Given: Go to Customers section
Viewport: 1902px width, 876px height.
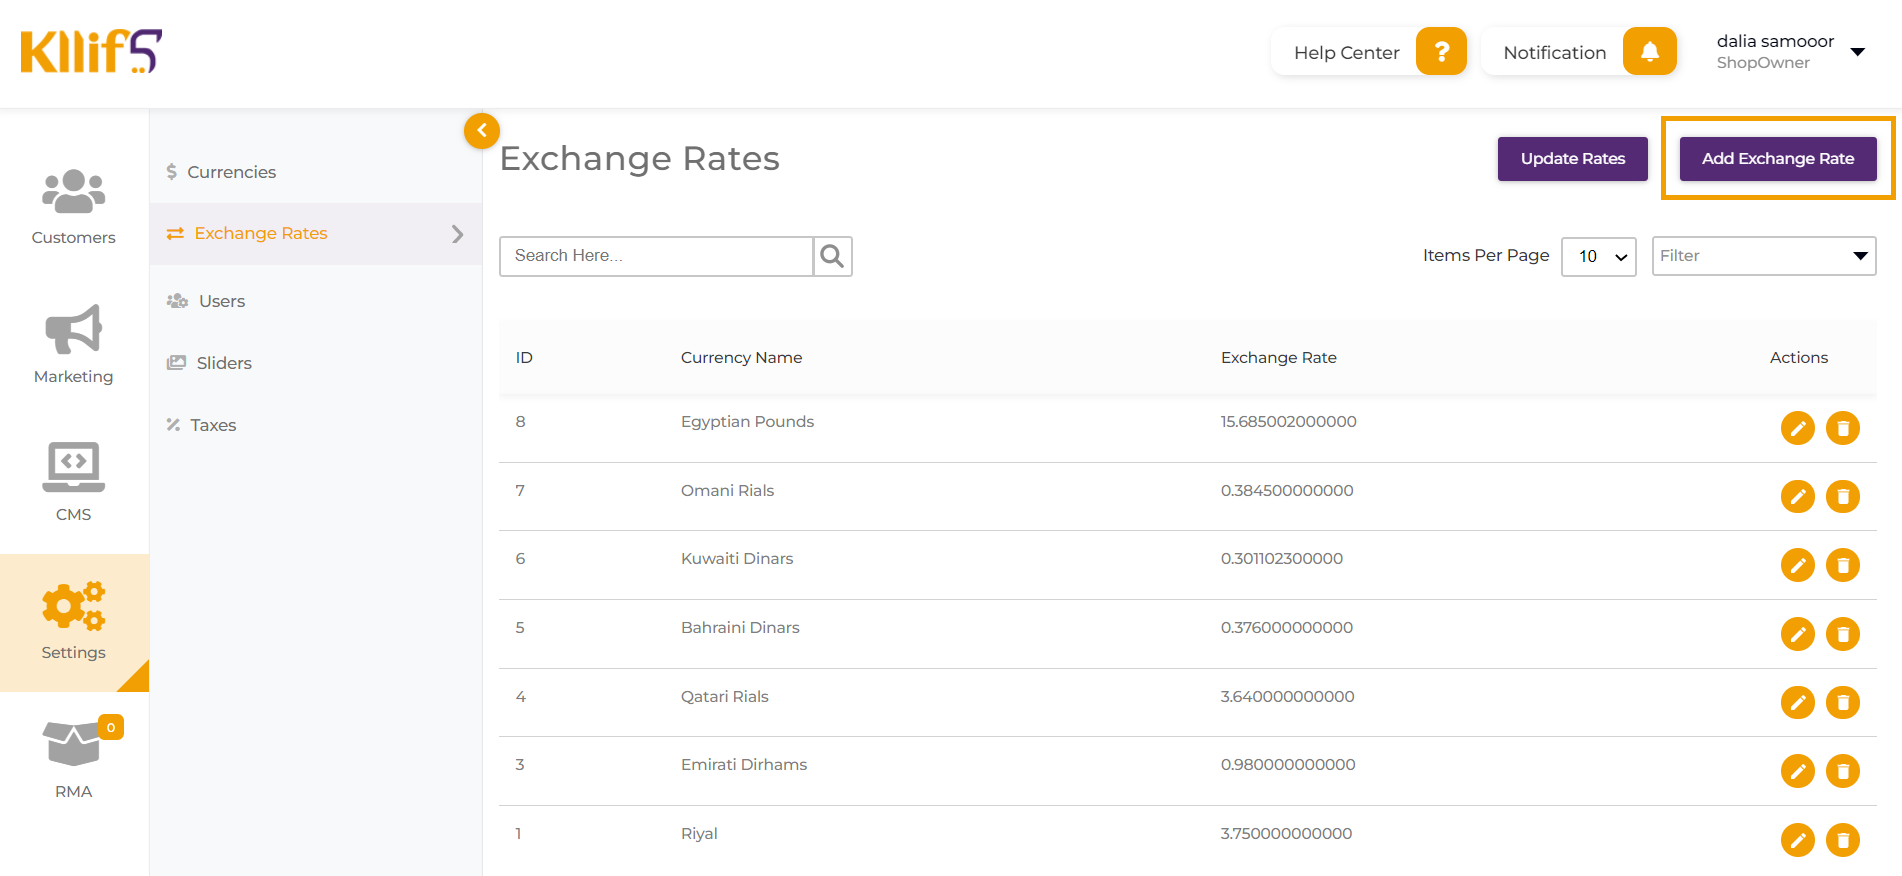Looking at the screenshot, I should coord(73,207).
